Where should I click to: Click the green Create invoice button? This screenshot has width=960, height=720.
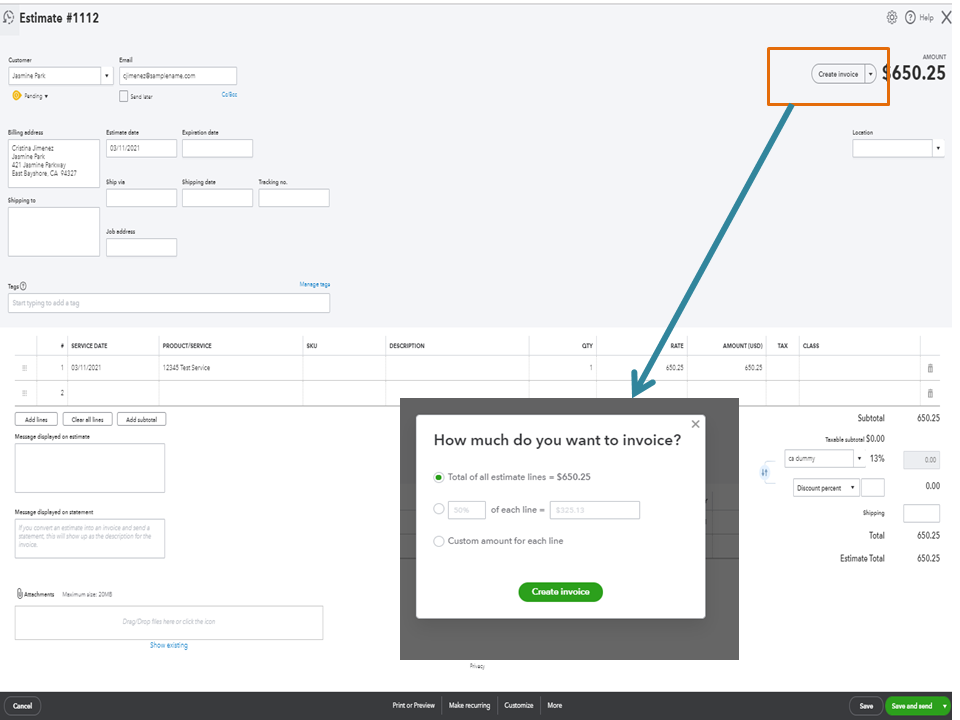click(560, 592)
